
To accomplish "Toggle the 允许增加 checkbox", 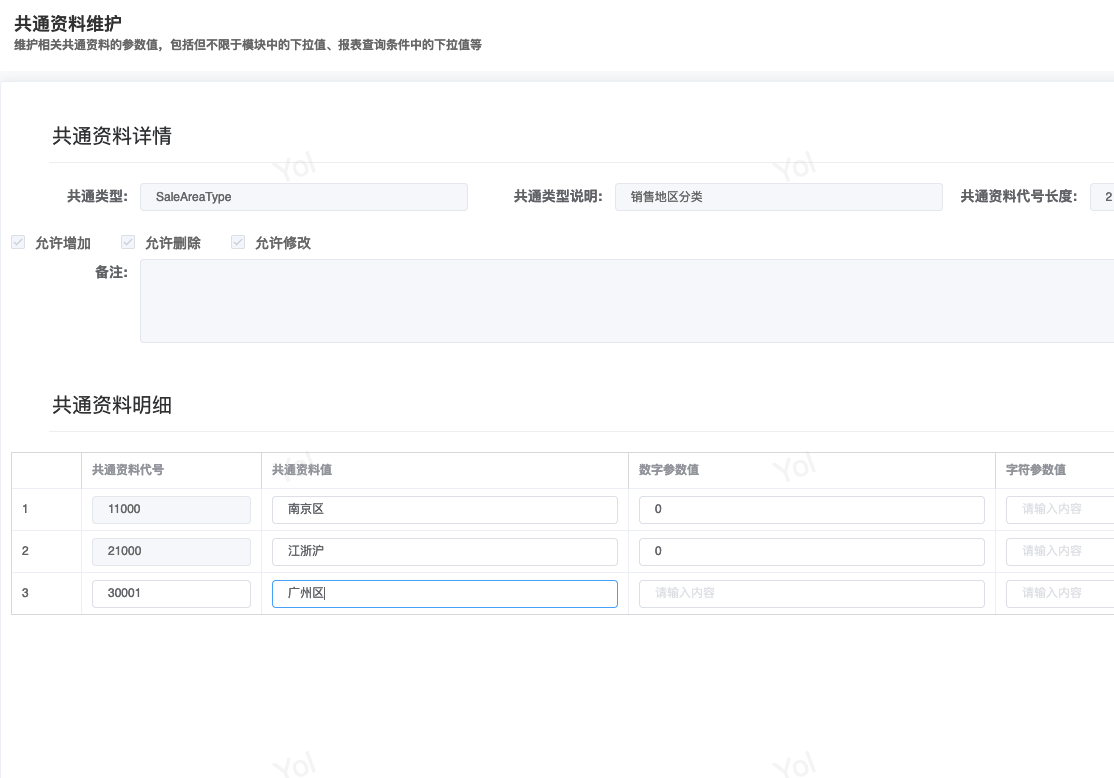I will [x=18, y=242].
